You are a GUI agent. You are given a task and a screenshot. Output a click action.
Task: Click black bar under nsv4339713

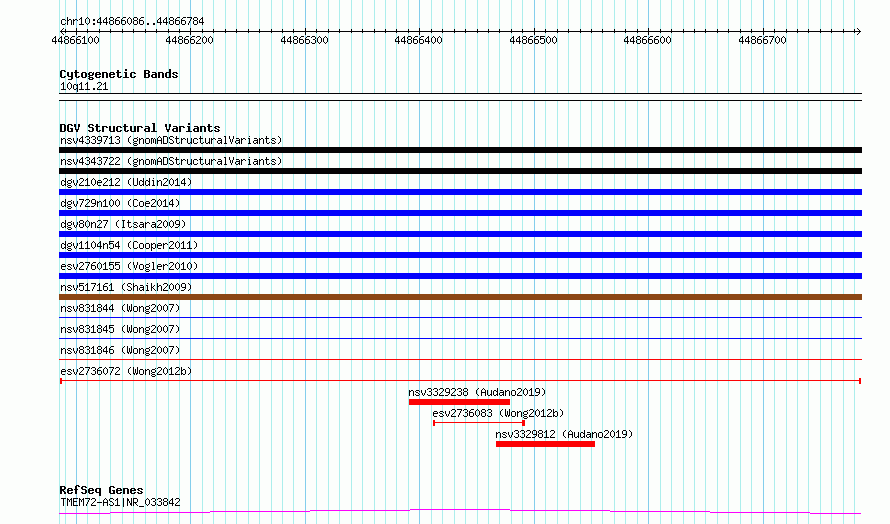pos(460,150)
